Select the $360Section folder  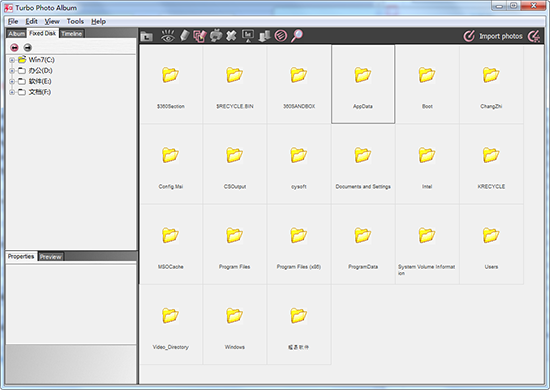170,84
